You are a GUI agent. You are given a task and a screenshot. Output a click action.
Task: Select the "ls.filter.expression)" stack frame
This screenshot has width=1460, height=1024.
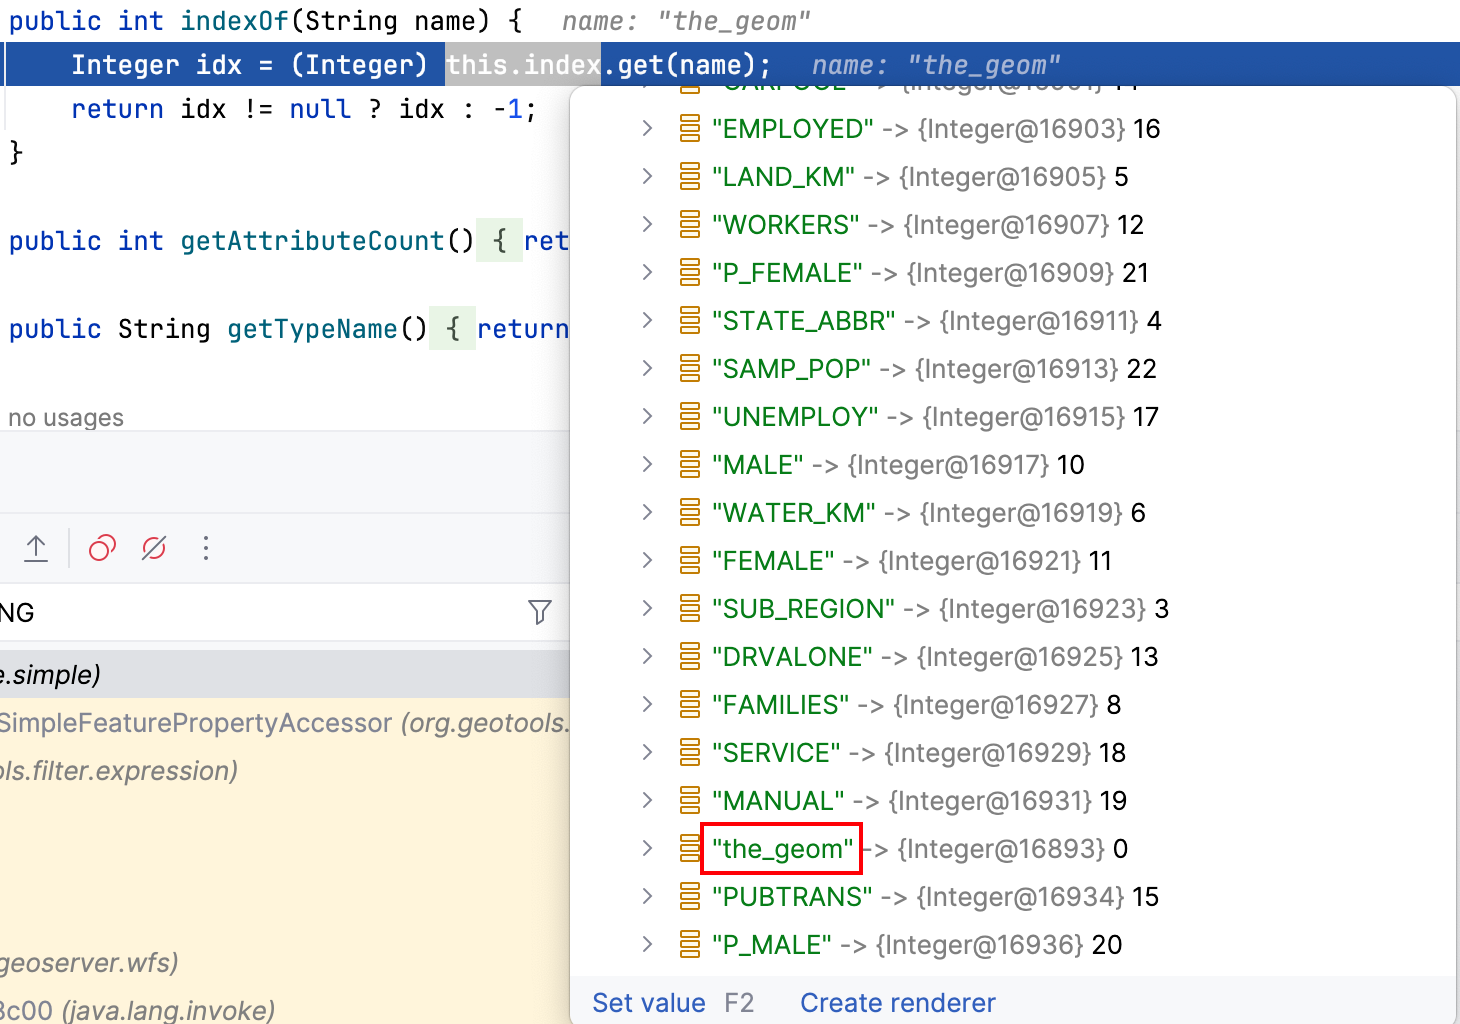pos(285,771)
